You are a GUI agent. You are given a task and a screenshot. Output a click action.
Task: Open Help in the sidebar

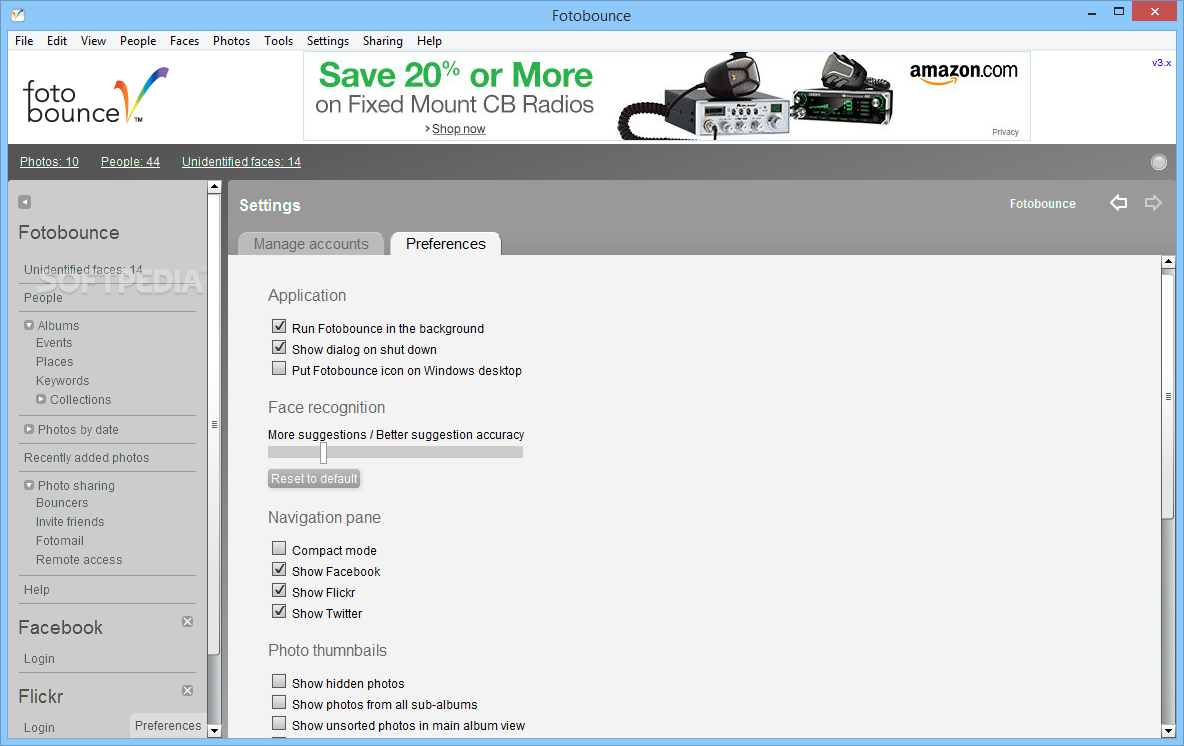[x=36, y=590]
